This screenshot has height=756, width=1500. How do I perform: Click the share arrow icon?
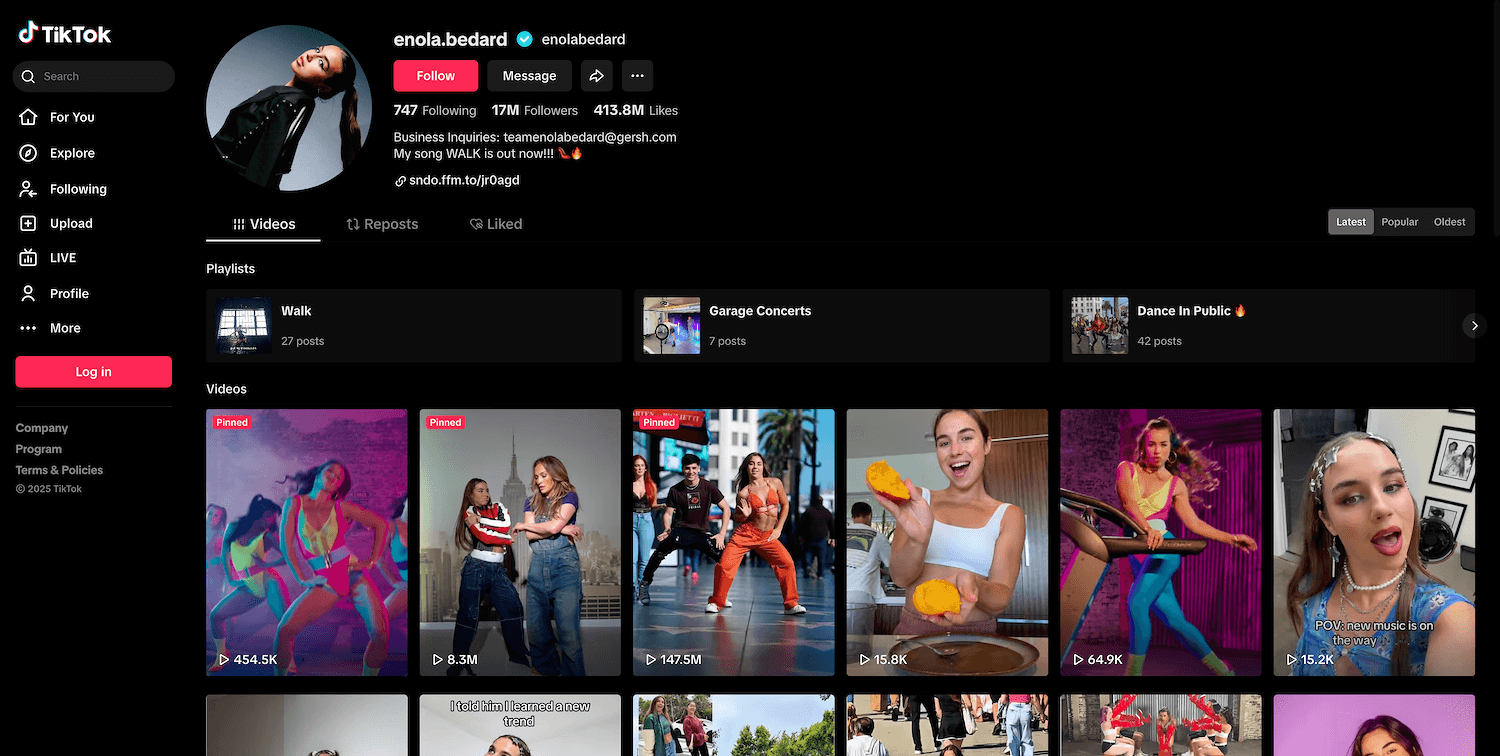[597, 76]
